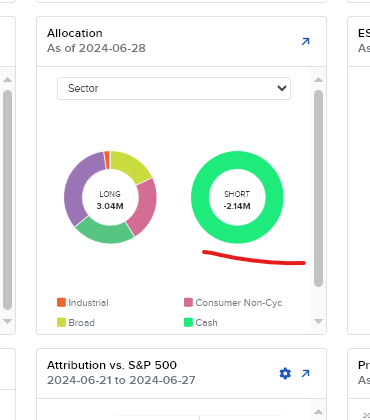Open Attribution vs. S&P 500 settings gear
This screenshot has height=420, width=370.
pos(285,373)
